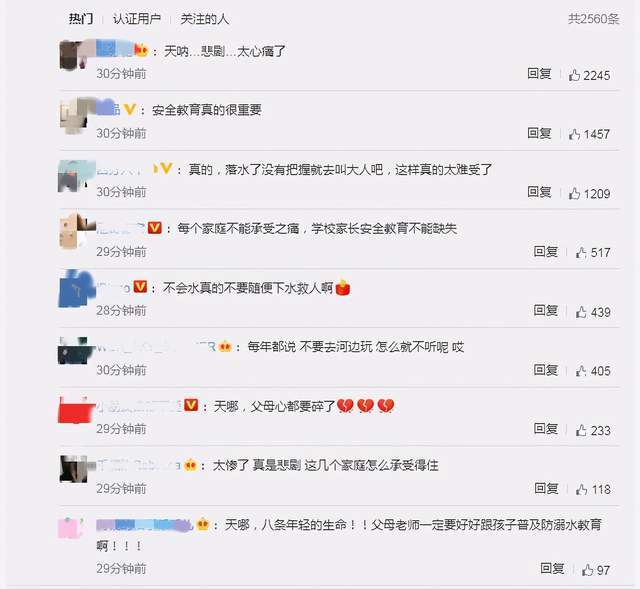
Task: Reply to comment with 1209 likes
Action: click(x=539, y=192)
